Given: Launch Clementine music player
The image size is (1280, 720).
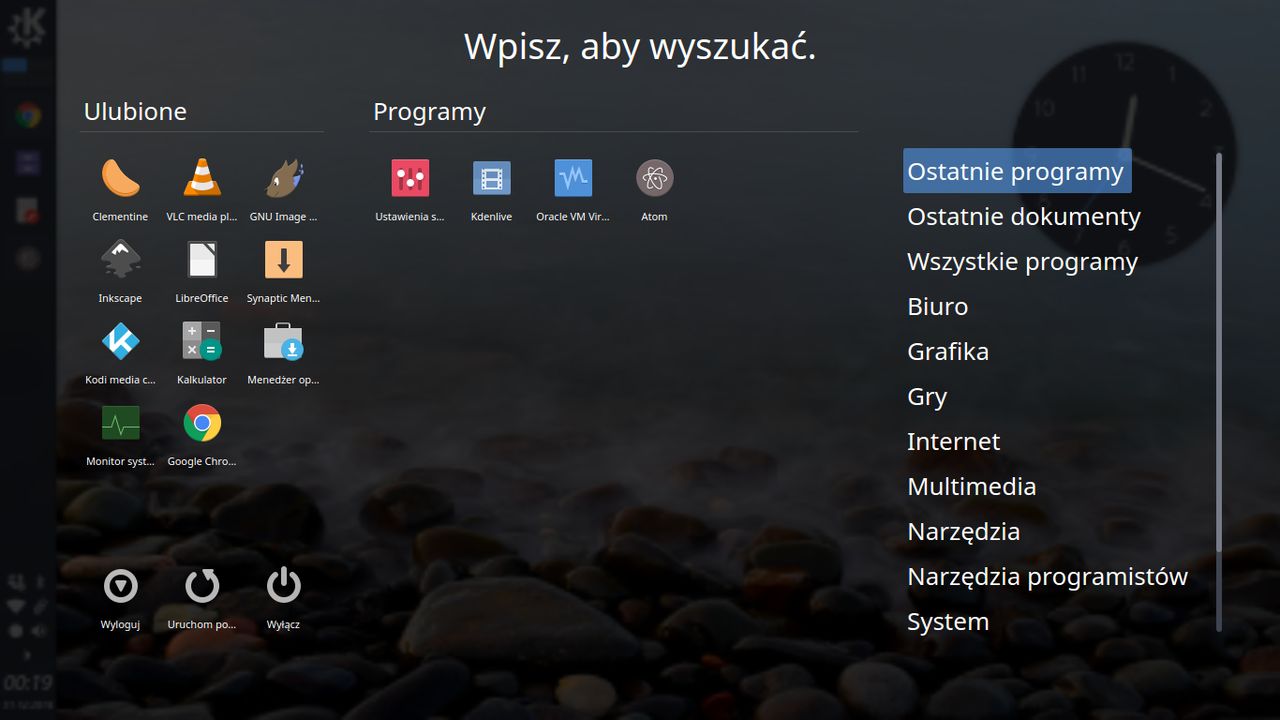Looking at the screenshot, I should 120,178.
